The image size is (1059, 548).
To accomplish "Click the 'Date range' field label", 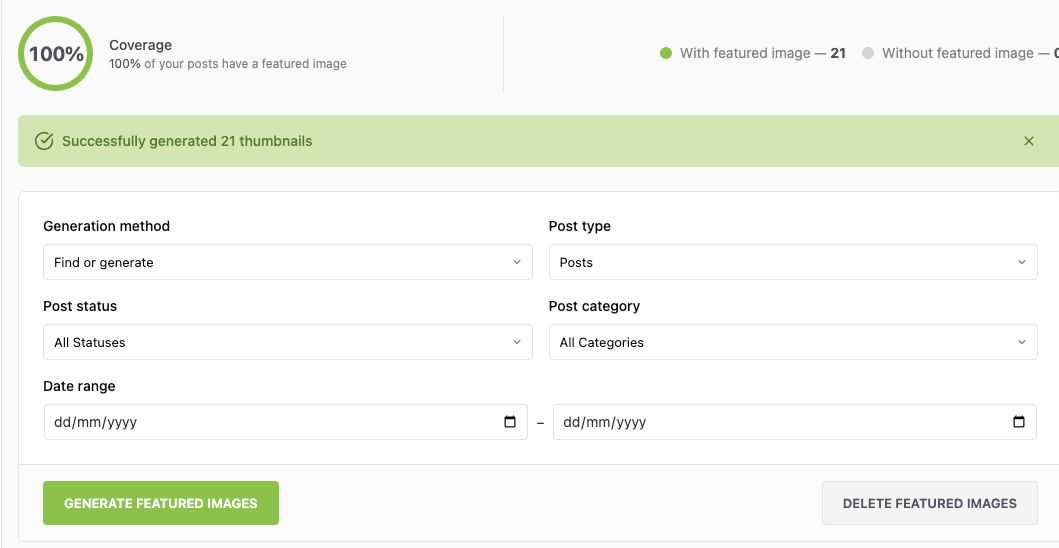I will click(x=79, y=386).
